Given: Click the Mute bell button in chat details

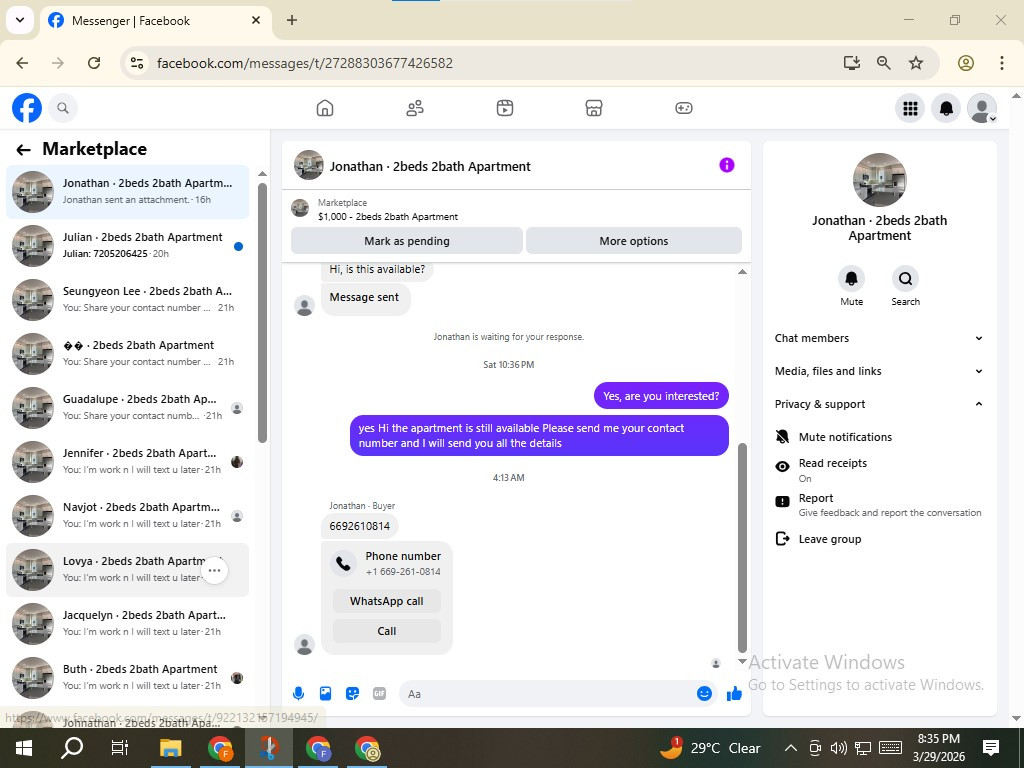Looking at the screenshot, I should tap(852, 279).
